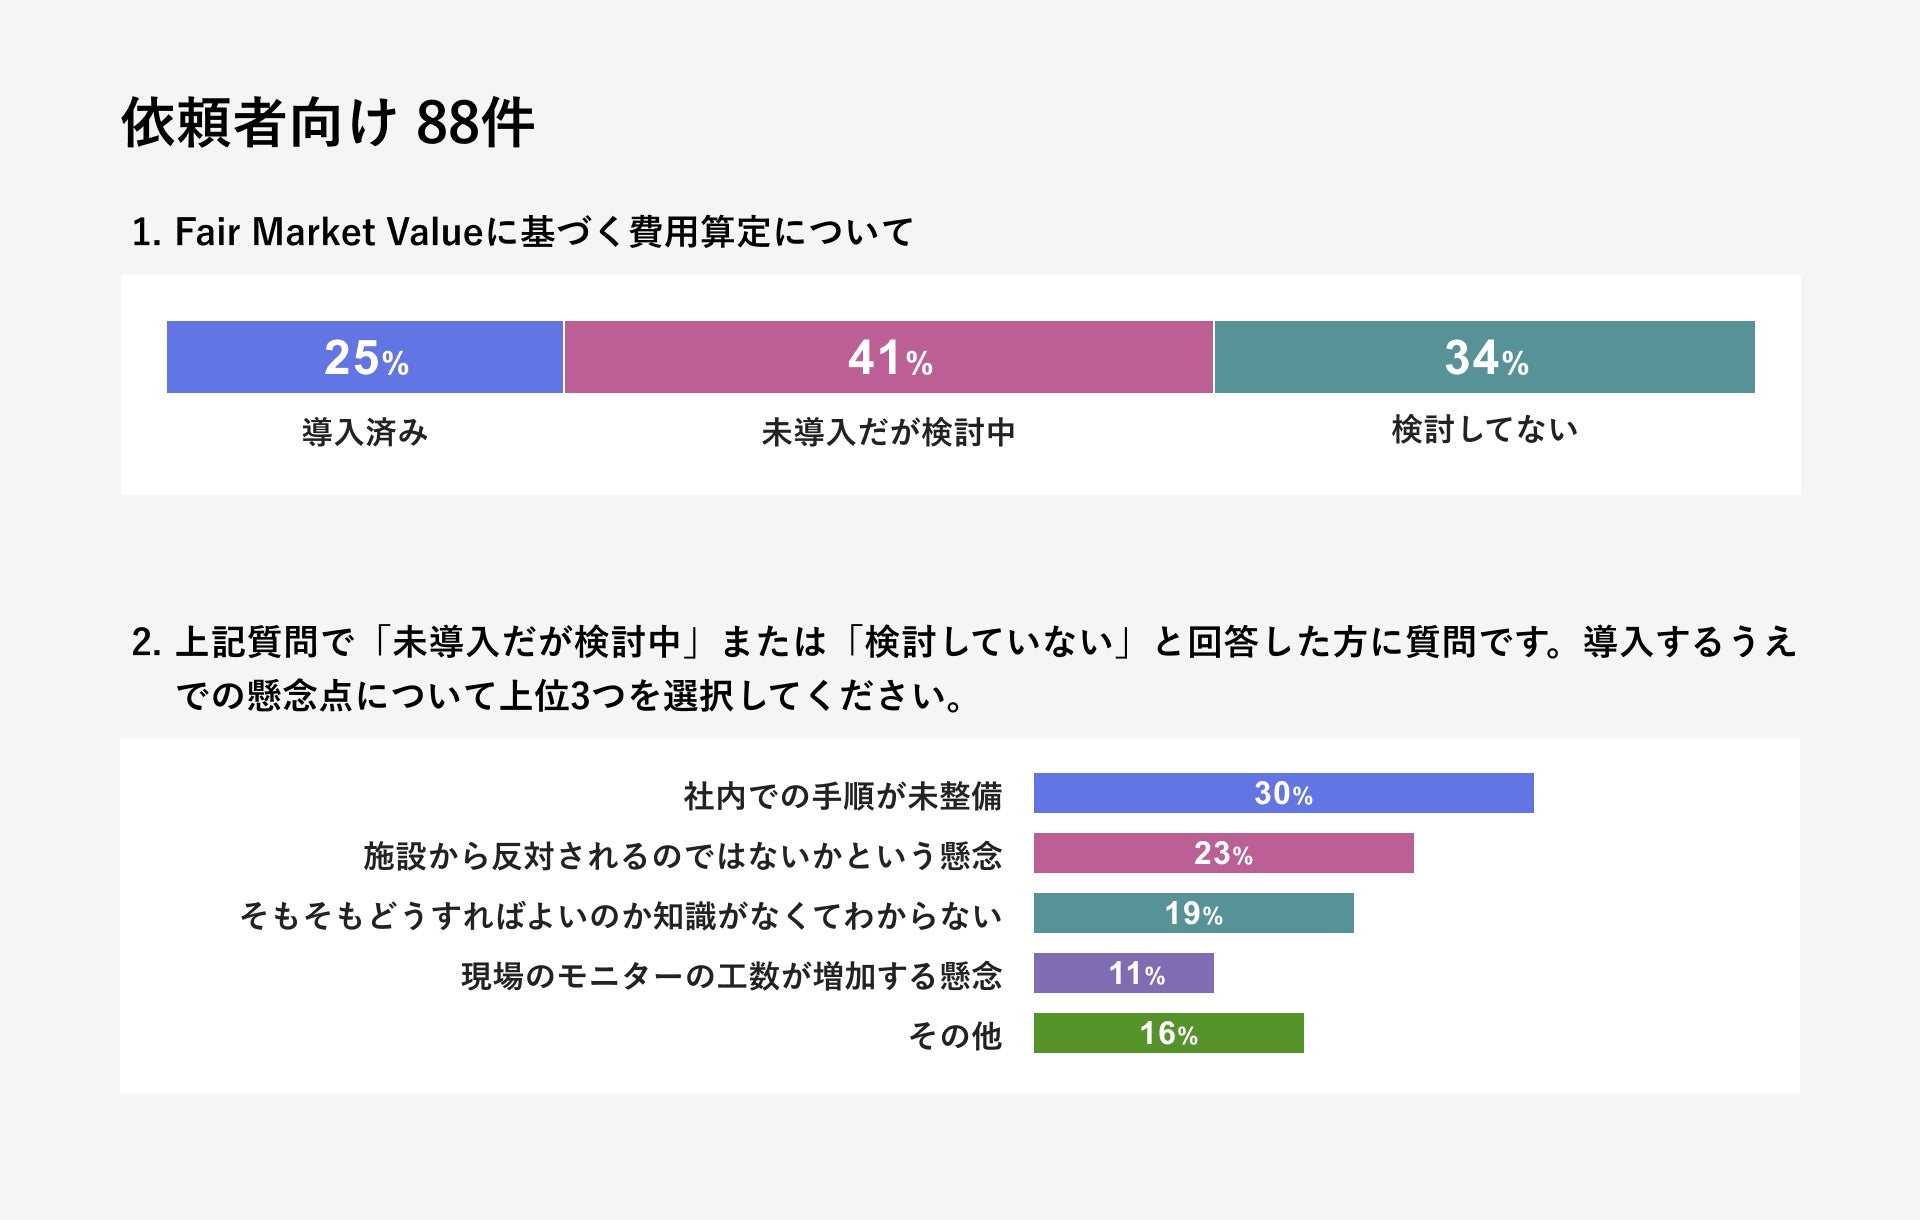Screen dimensions: 1920x1220
Task: Click the 88件 count in the title
Action: point(475,124)
